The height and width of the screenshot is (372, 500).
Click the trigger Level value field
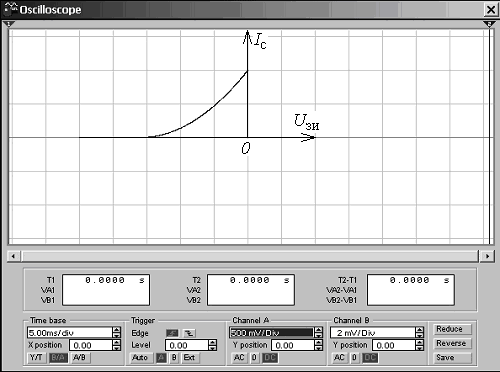tap(187, 345)
